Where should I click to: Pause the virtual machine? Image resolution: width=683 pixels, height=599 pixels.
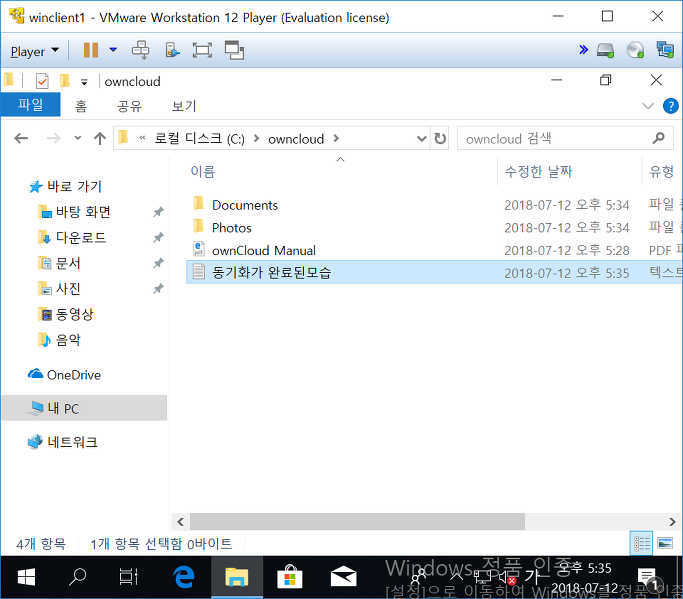click(91, 50)
